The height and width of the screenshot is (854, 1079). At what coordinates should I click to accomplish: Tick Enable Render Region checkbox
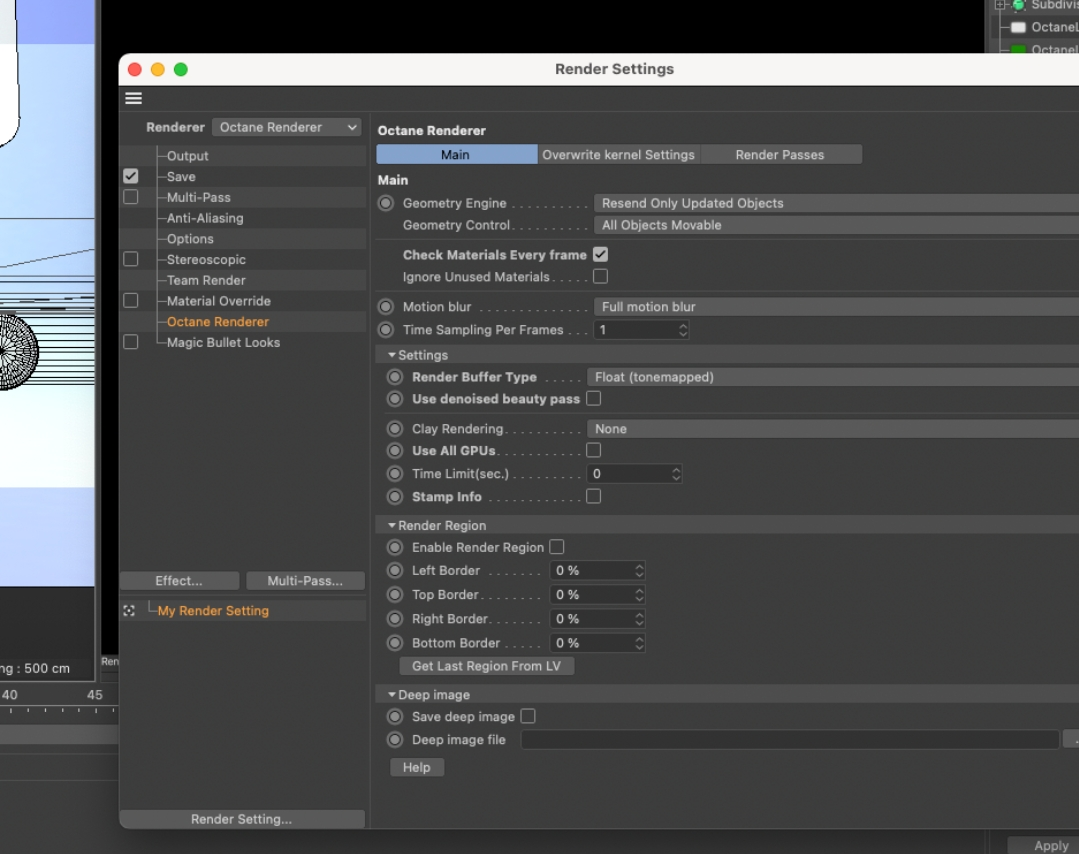[x=557, y=548]
